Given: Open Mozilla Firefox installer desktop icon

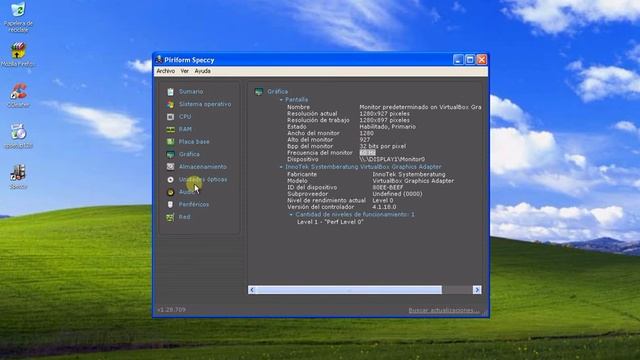Looking at the screenshot, I should coord(18,54).
